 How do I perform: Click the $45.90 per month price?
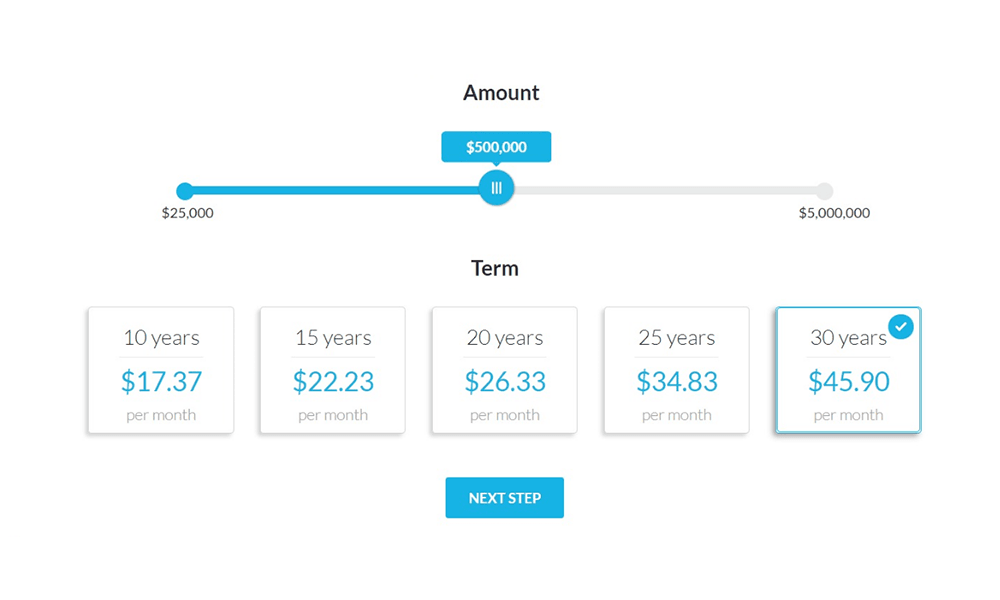click(849, 381)
